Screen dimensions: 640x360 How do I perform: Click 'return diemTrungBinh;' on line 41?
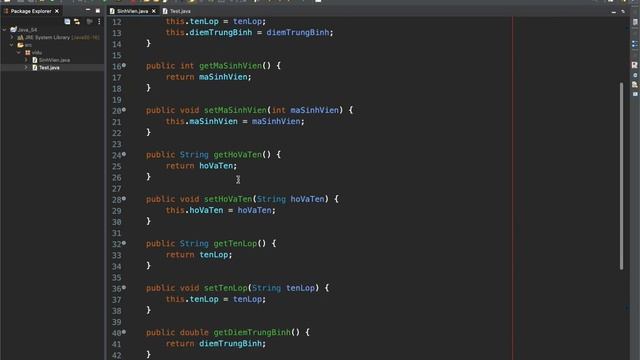tap(216, 344)
